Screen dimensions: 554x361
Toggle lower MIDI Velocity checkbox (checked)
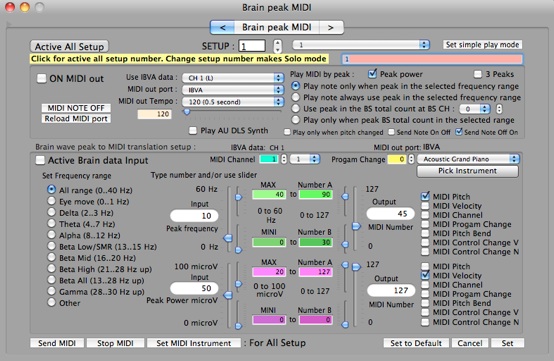[x=425, y=275]
